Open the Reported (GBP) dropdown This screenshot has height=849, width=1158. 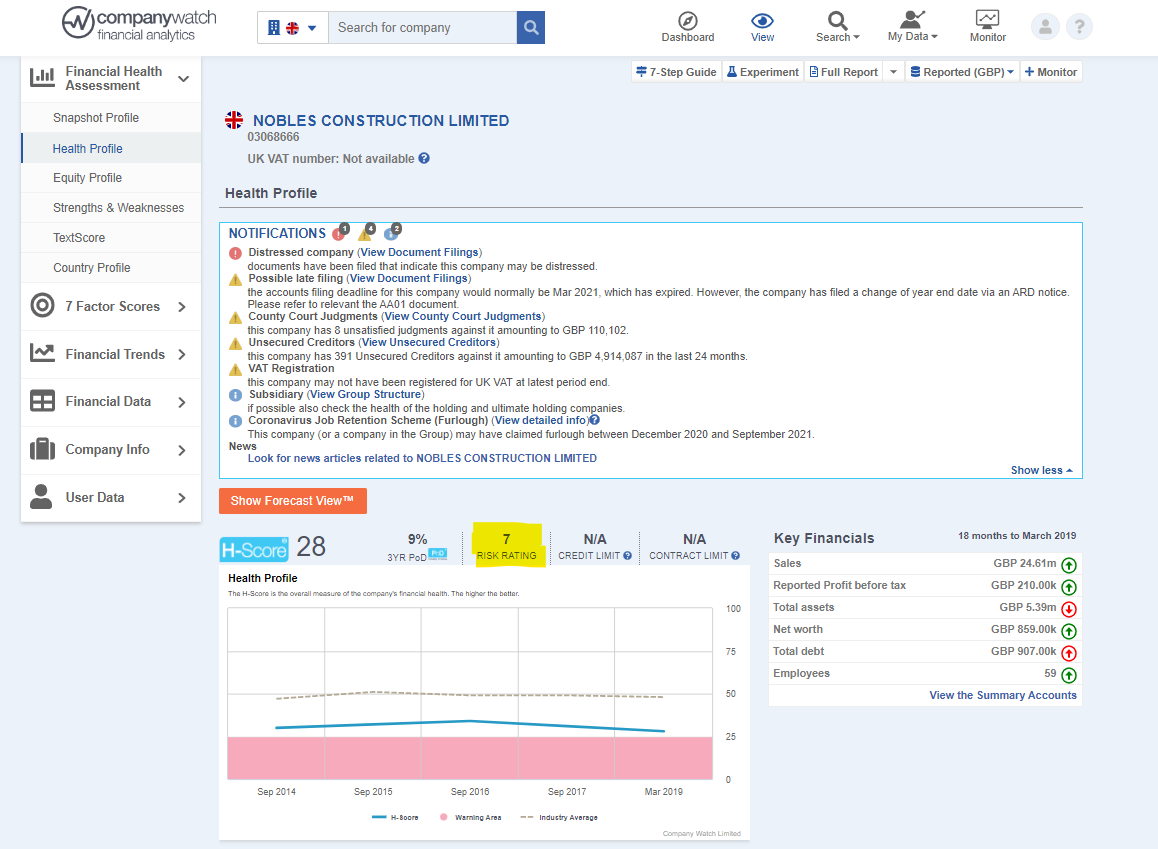(x=962, y=72)
